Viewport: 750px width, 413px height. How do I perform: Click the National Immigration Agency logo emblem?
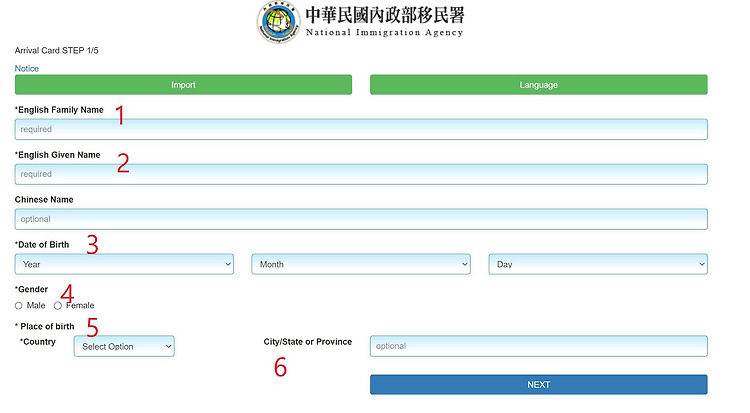(278, 22)
